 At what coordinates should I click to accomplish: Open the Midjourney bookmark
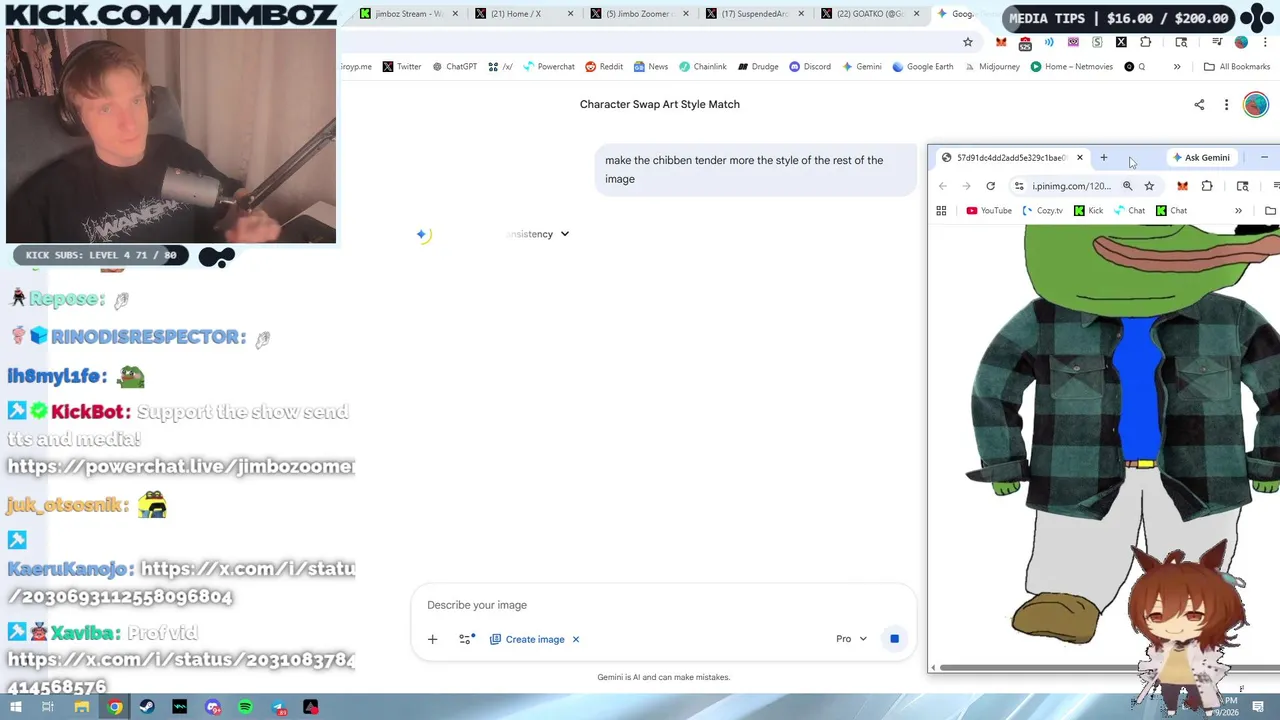click(992, 67)
